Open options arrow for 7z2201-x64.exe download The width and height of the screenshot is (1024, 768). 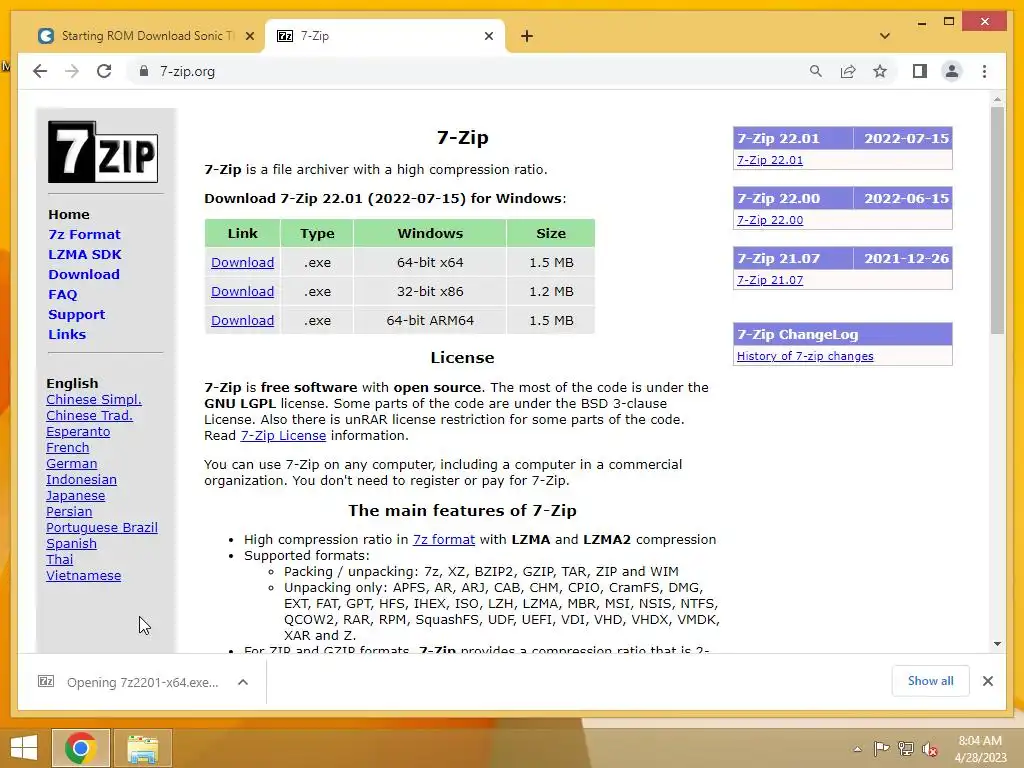[243, 682]
